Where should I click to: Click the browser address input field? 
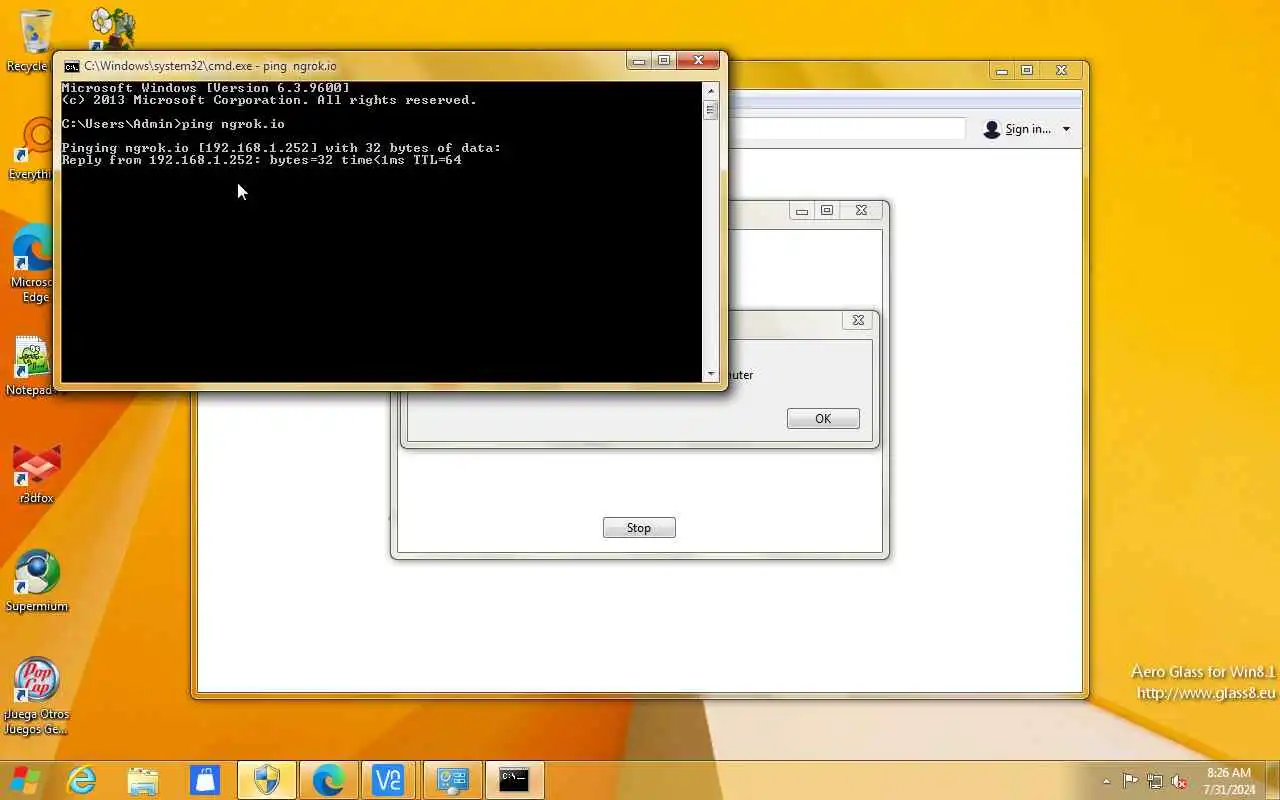coord(846,128)
